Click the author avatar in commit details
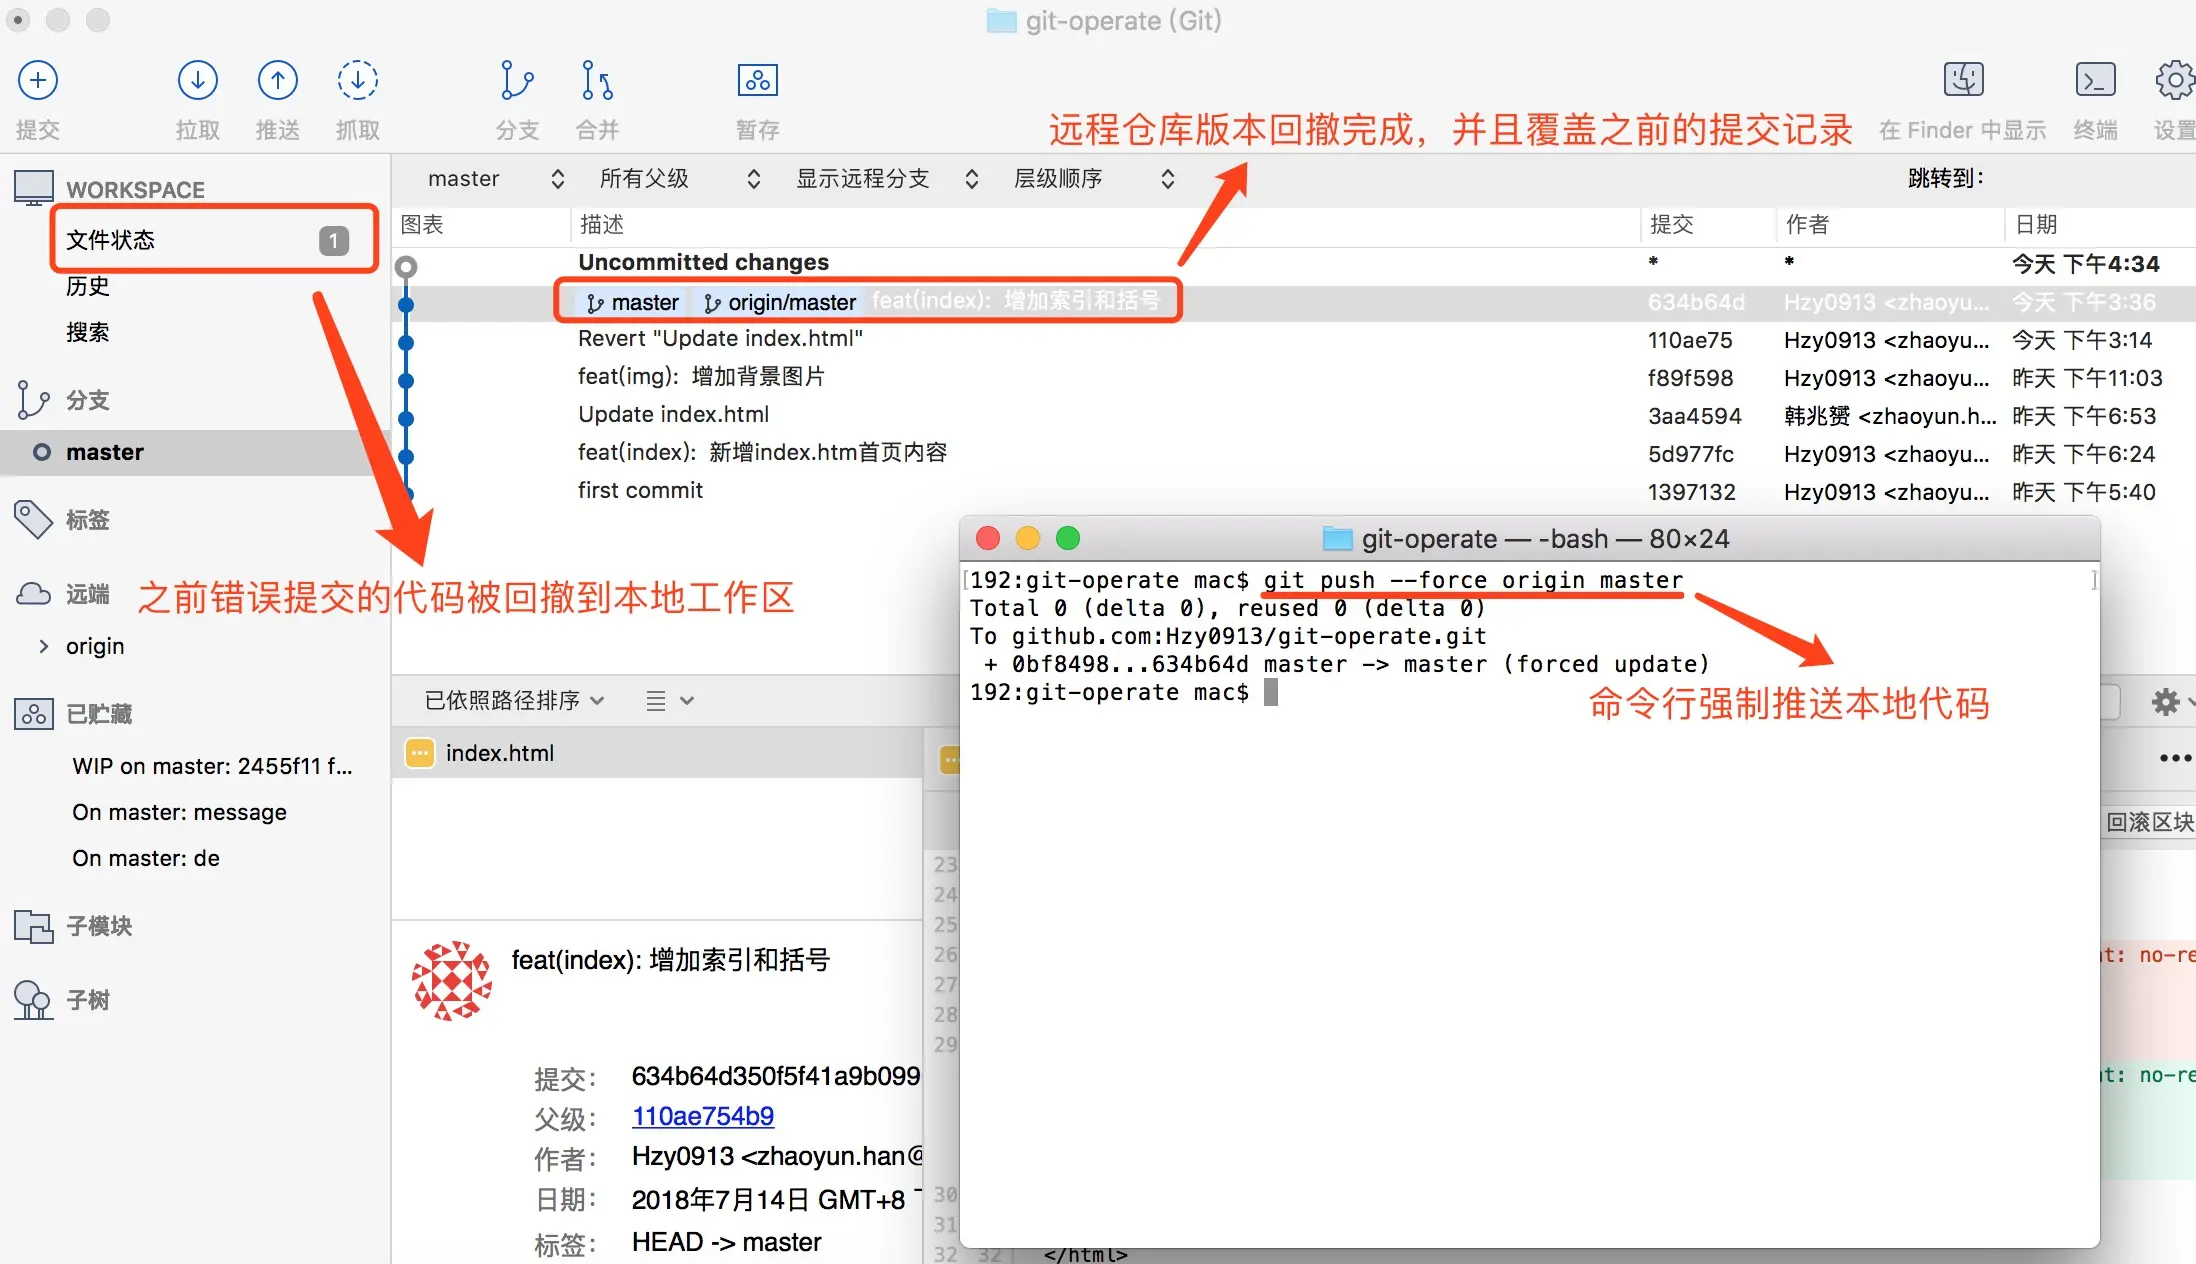The height and width of the screenshot is (1264, 2196). (452, 980)
